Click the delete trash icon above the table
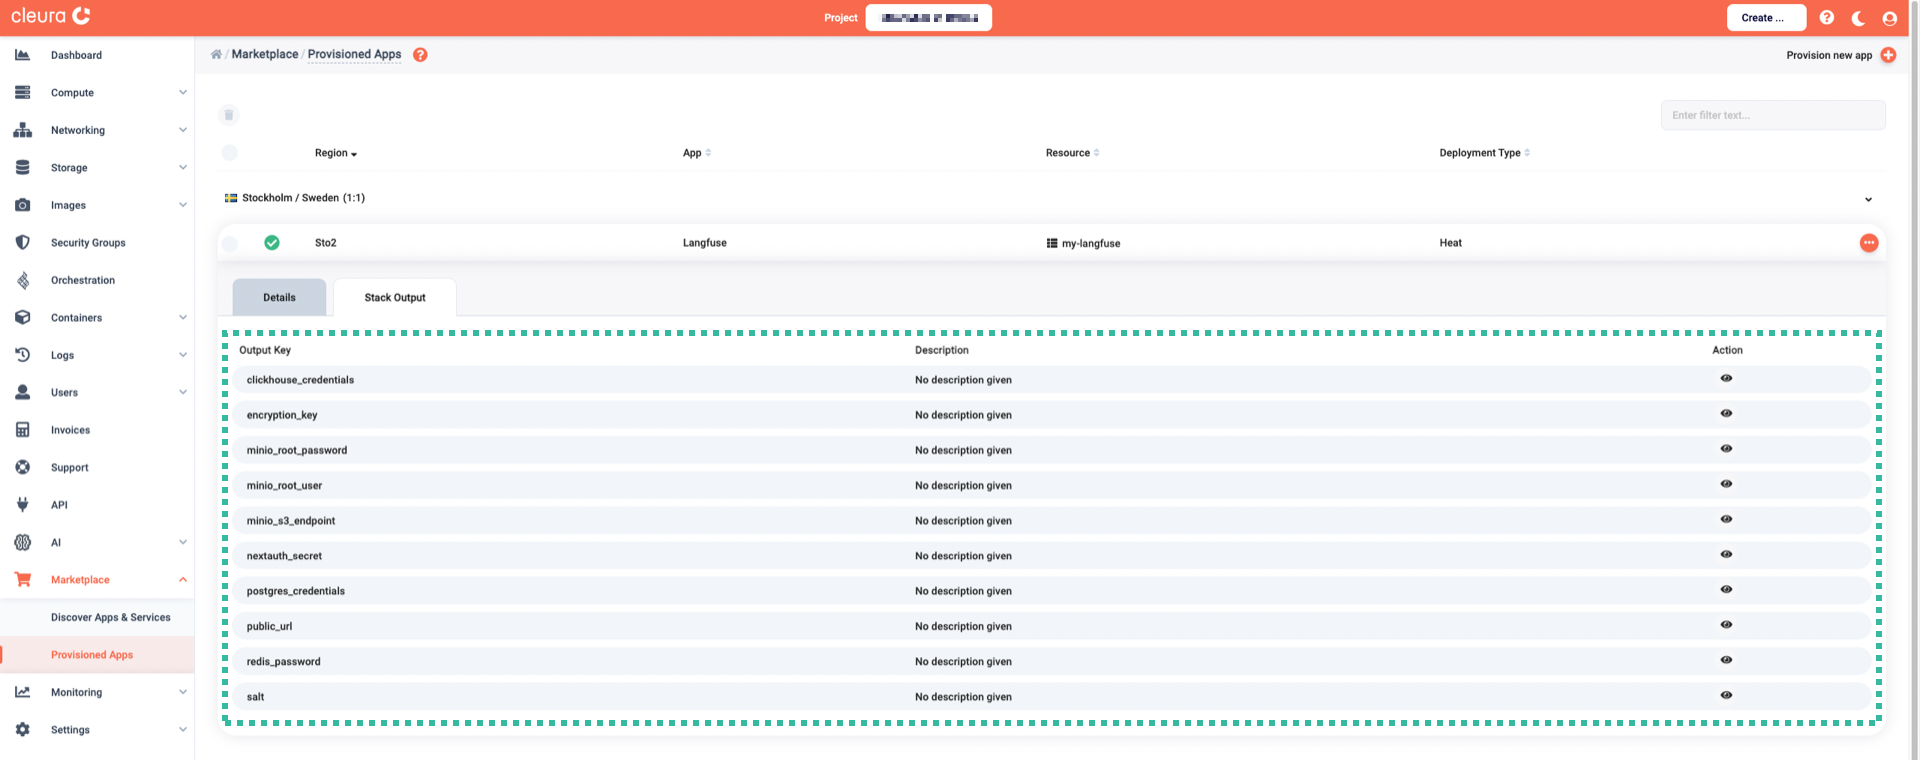1920x760 pixels. [x=229, y=115]
